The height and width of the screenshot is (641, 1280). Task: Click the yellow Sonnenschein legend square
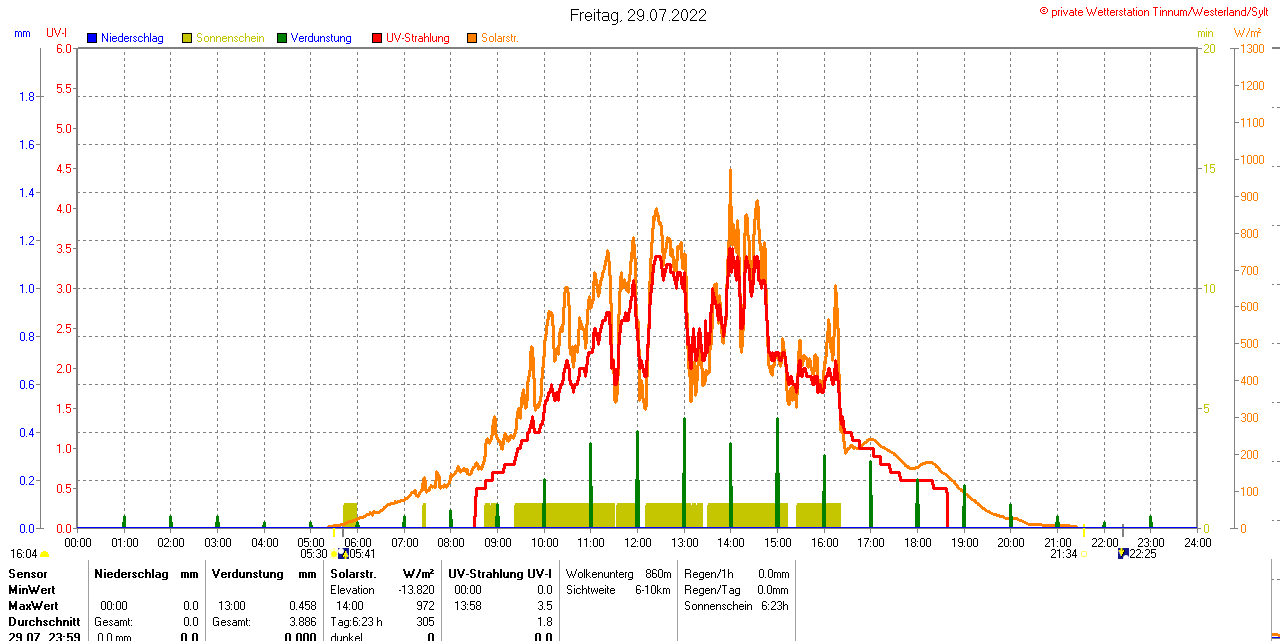tap(187, 38)
